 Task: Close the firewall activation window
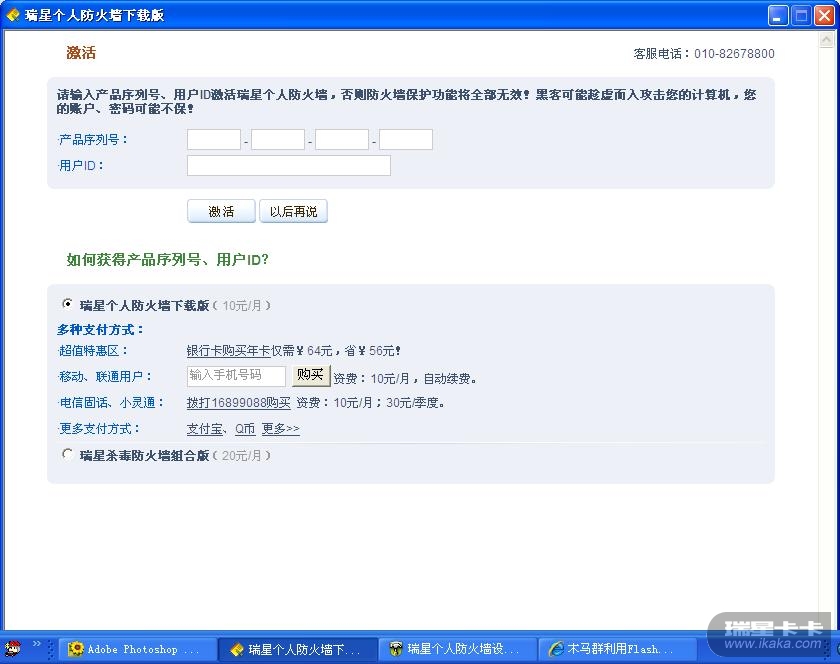point(824,16)
